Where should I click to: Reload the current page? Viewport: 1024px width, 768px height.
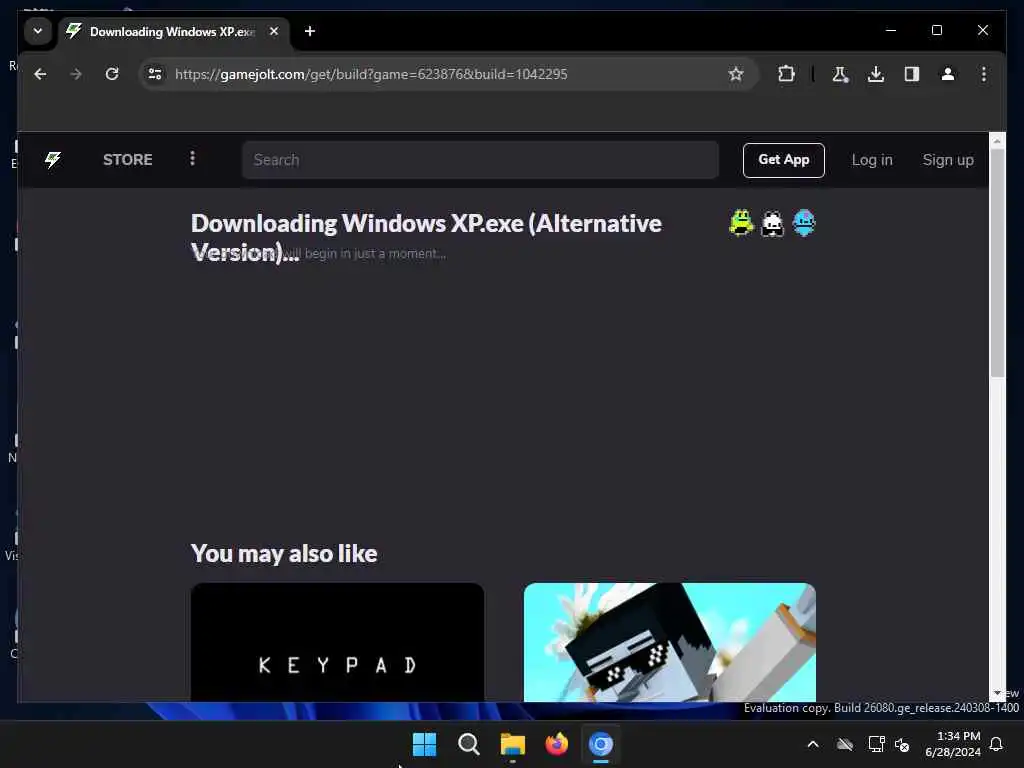[112, 74]
